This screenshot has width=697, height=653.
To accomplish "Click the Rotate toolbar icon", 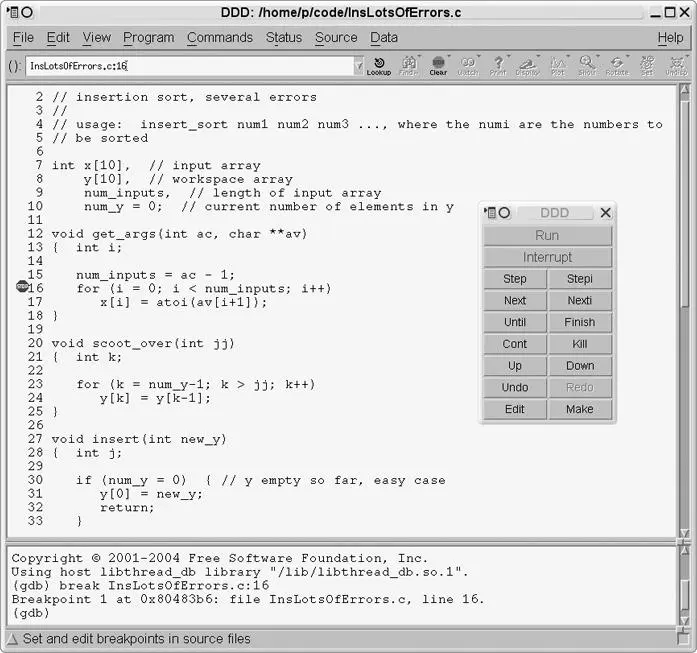I will 617,65.
